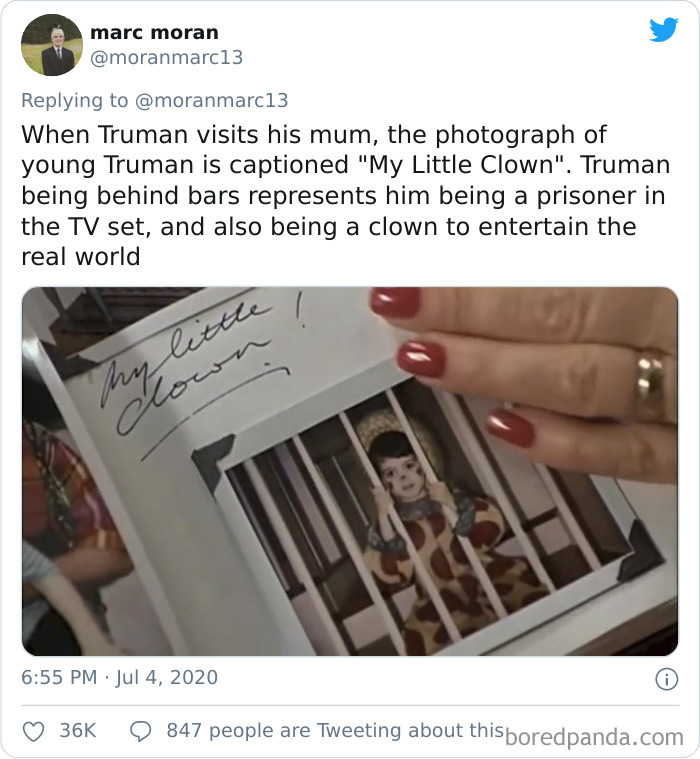Open the @moranmarc13 mention in Replying to line
Viewport: 700px width, 759px height.
coord(212,101)
